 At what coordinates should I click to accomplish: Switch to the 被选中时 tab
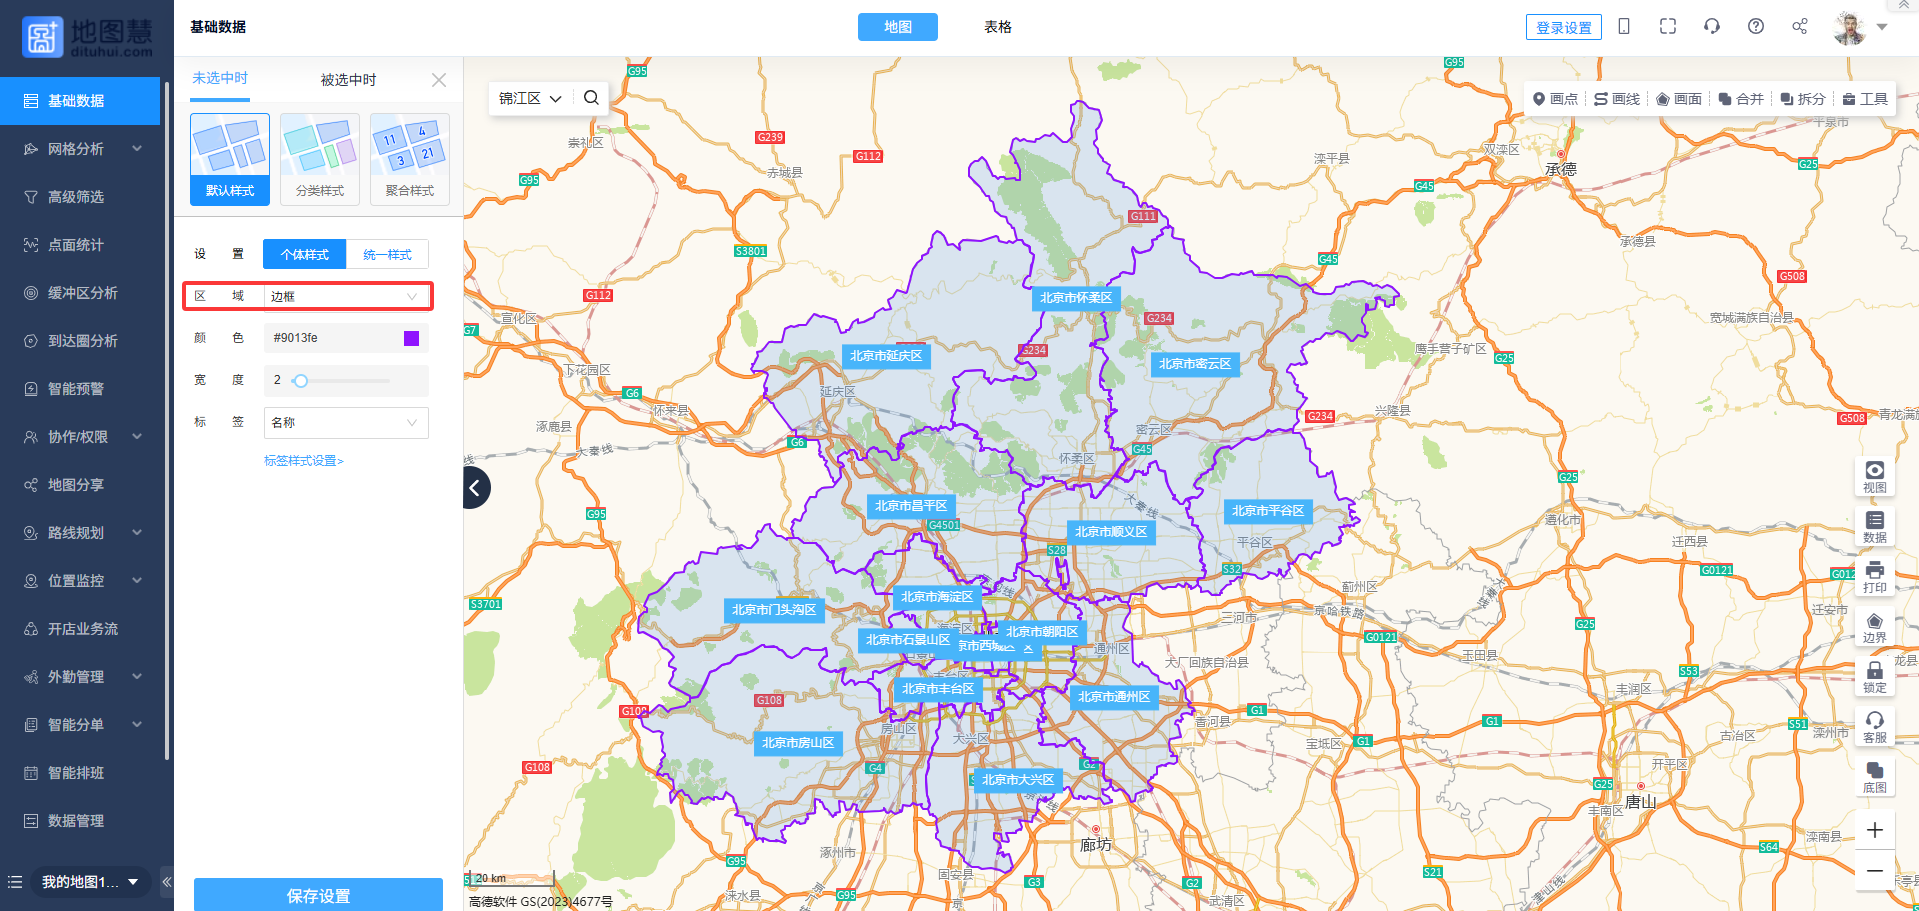click(348, 80)
